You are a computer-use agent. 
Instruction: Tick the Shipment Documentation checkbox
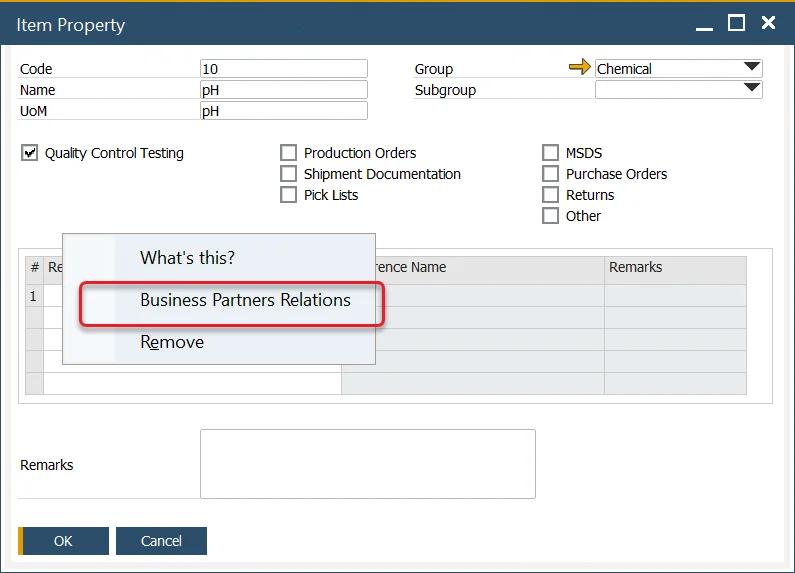click(288, 174)
